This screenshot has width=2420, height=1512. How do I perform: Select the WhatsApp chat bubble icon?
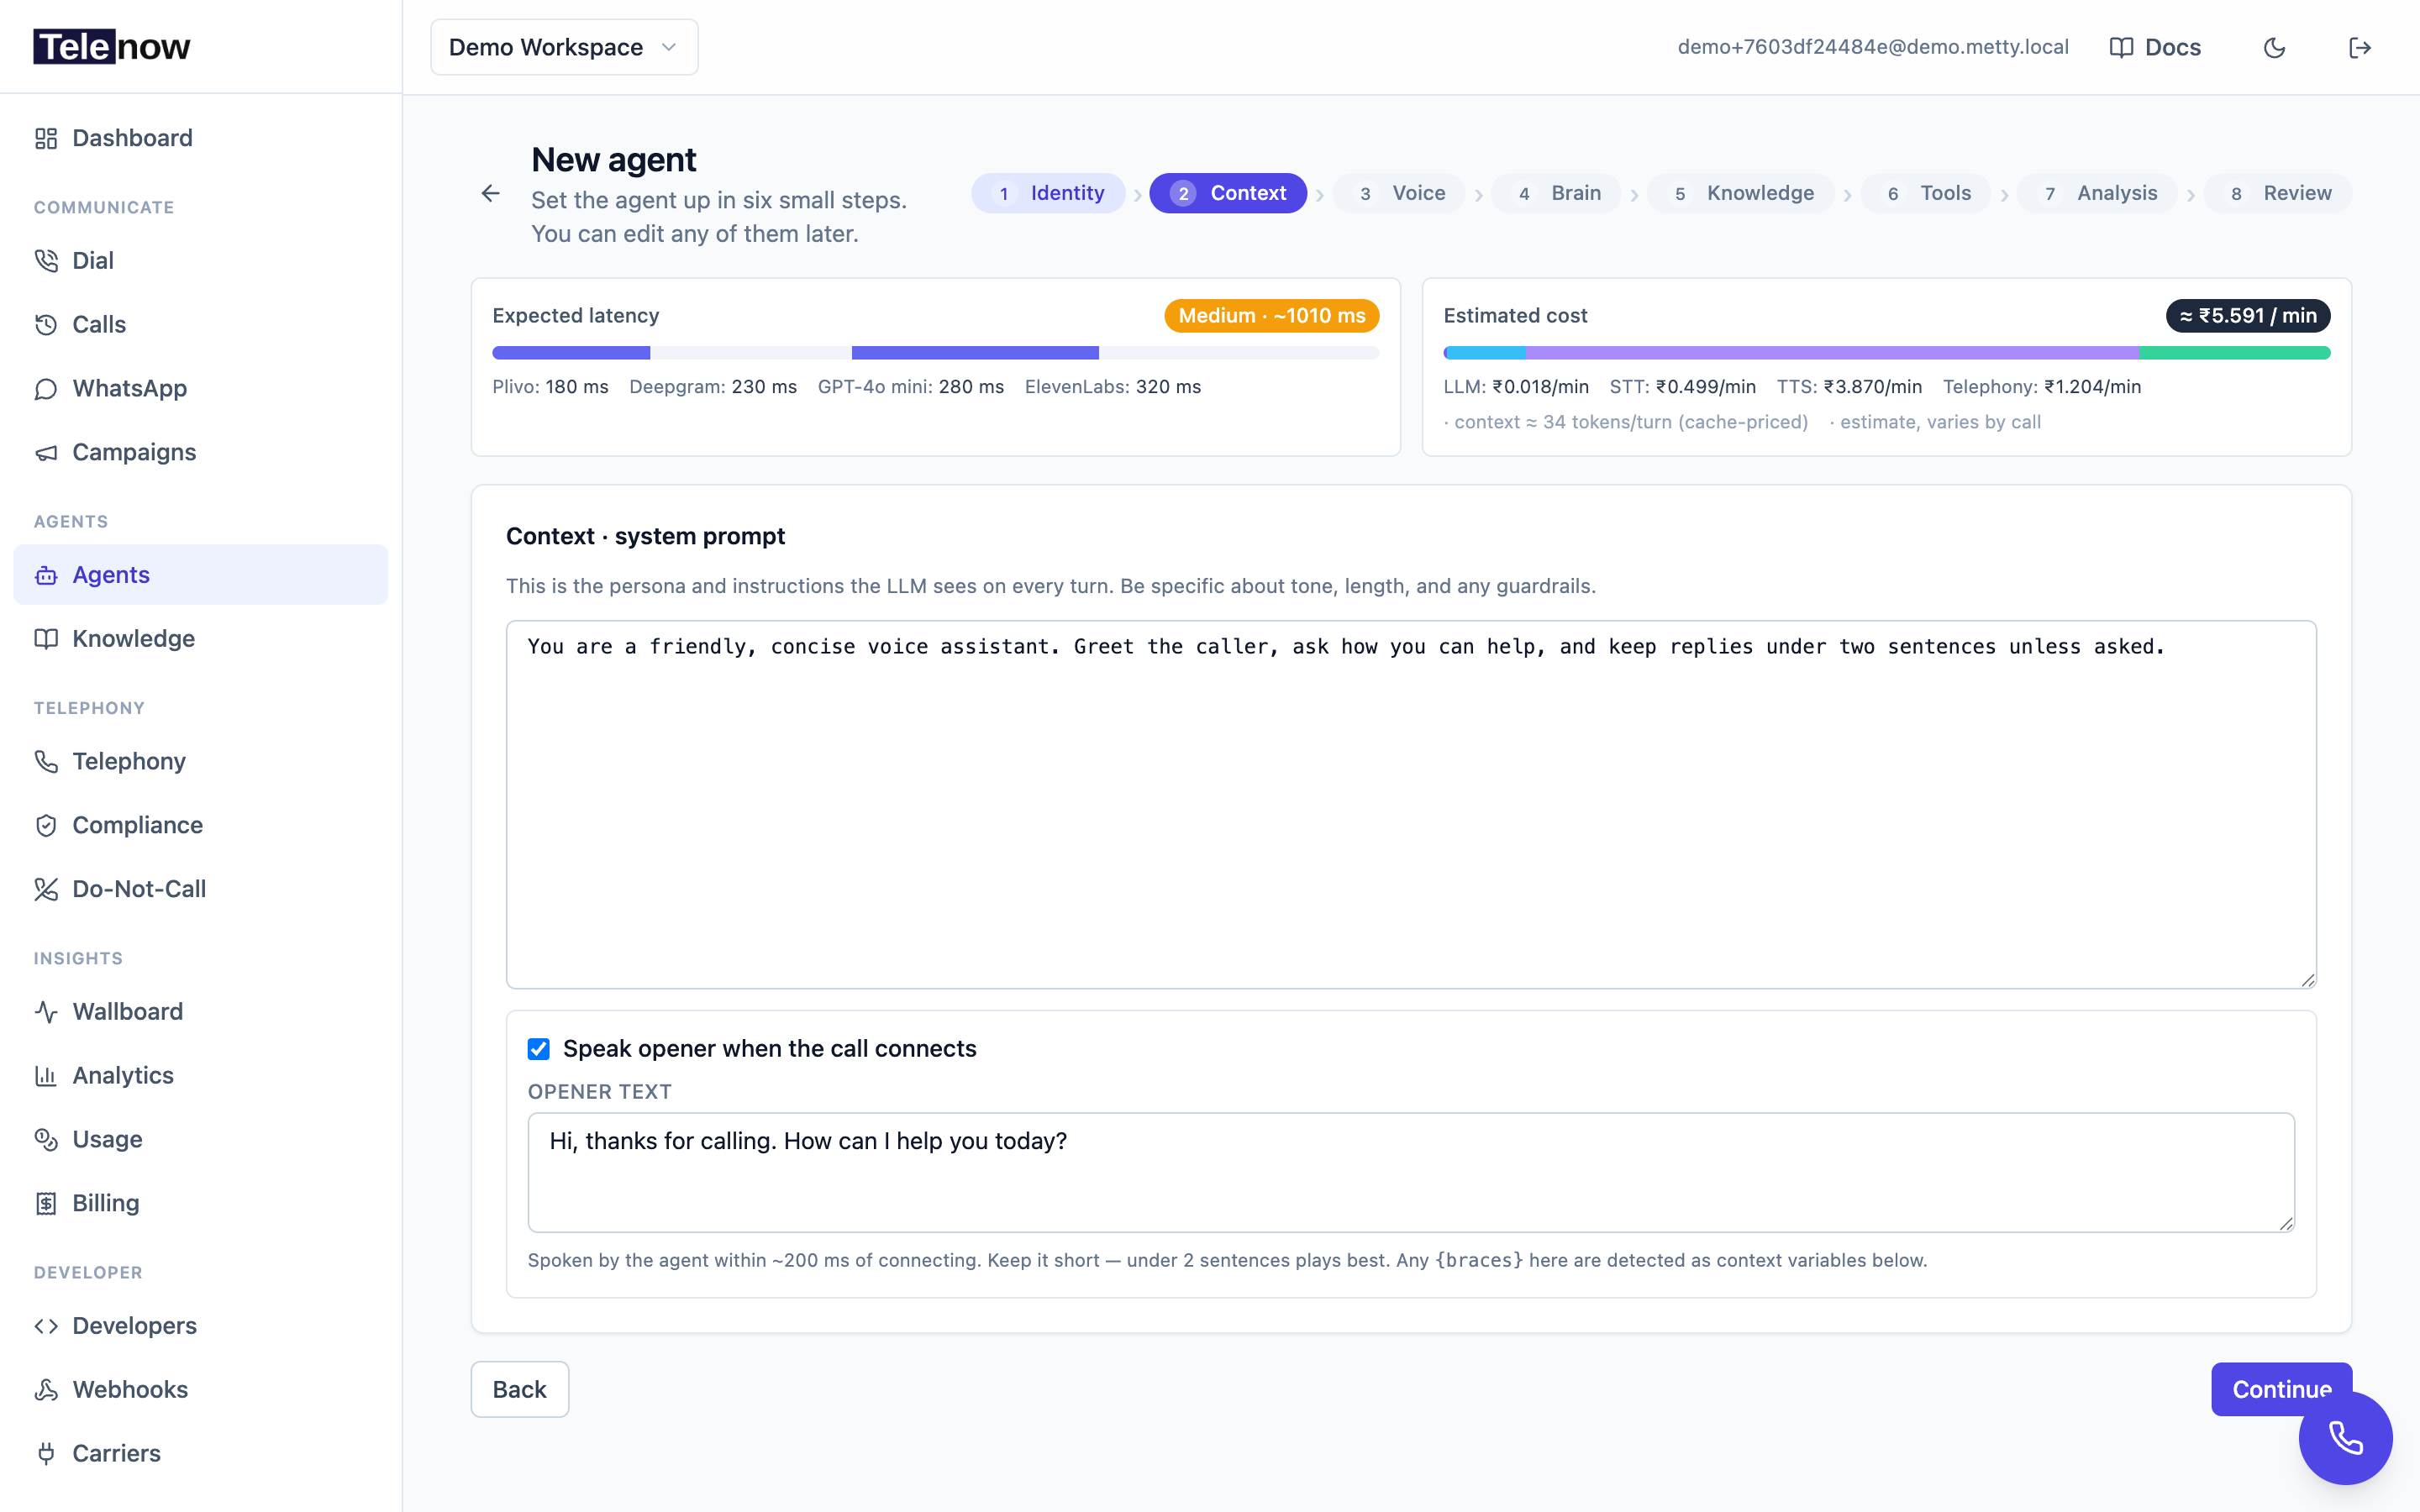pyautogui.click(x=46, y=389)
